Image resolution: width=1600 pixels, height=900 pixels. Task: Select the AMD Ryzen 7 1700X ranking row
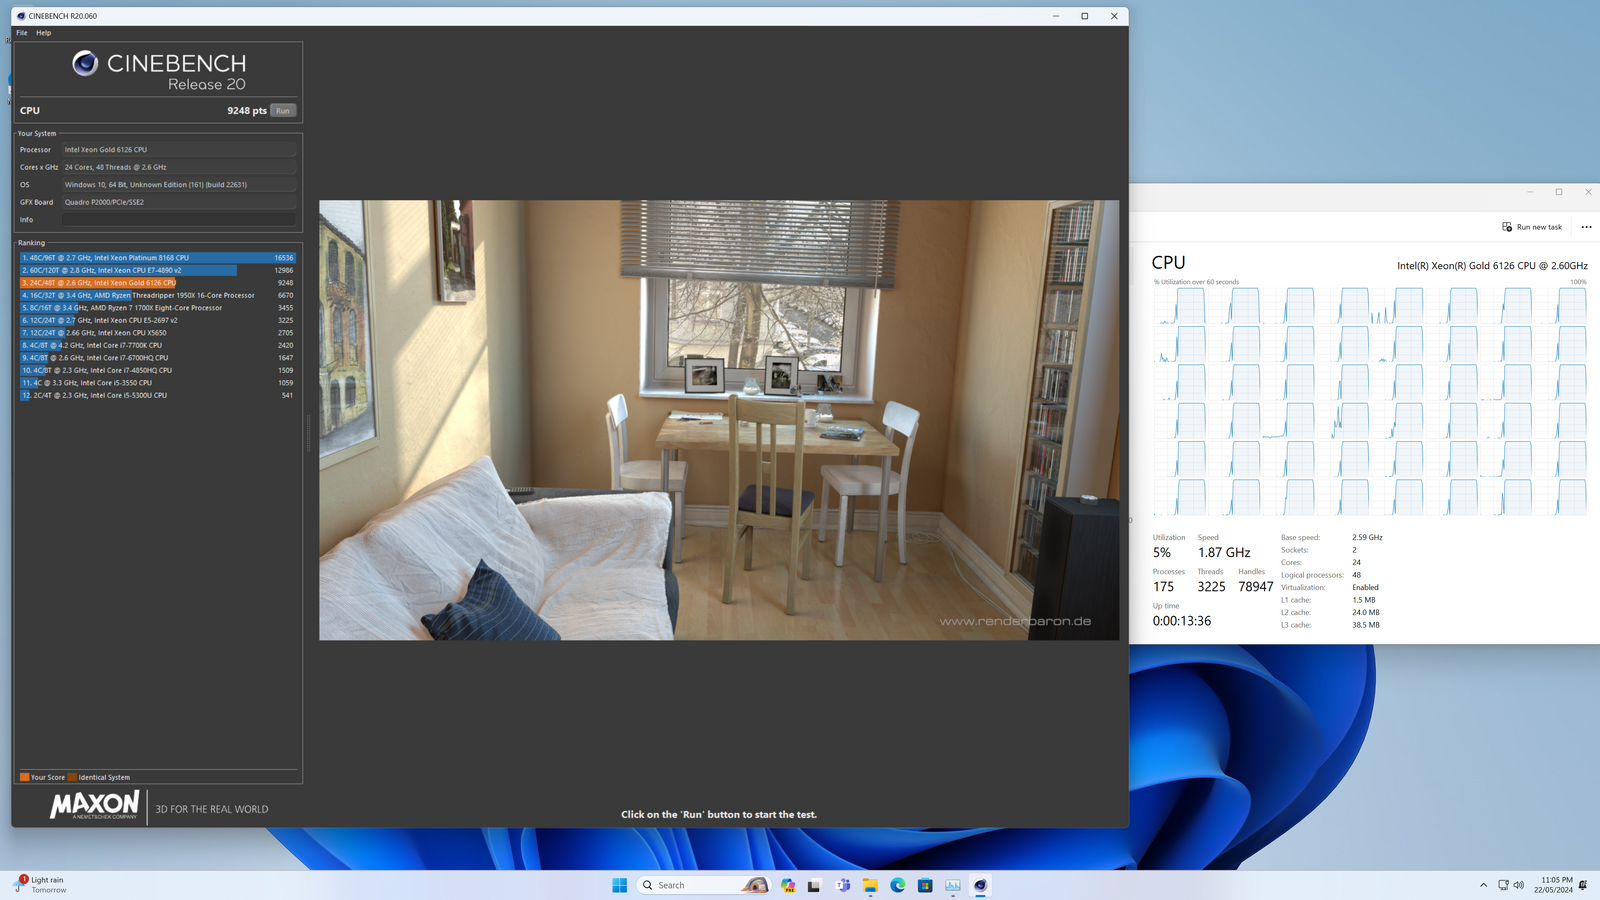pyautogui.click(x=158, y=308)
